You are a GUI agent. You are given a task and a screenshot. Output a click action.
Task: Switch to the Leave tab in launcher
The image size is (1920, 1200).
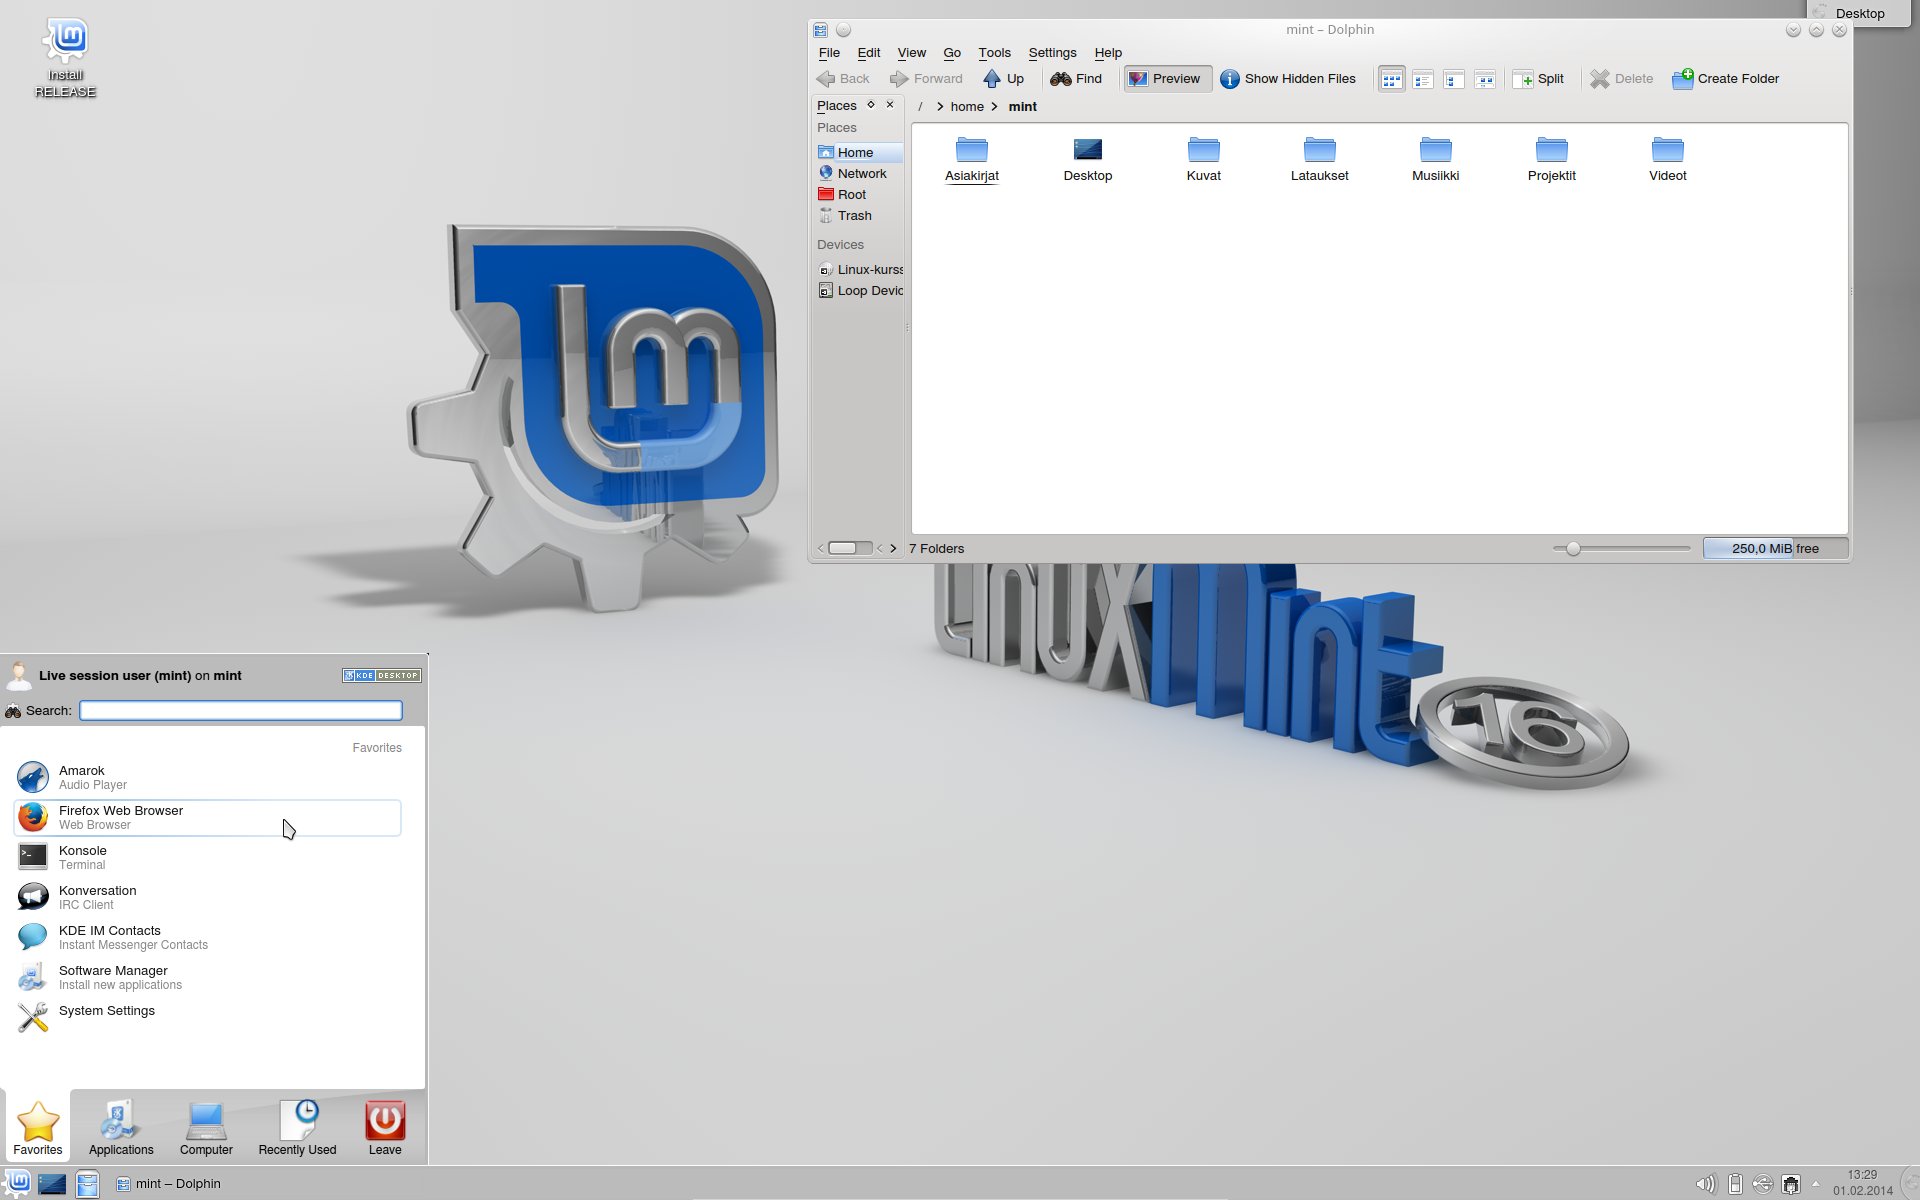pos(385,1128)
